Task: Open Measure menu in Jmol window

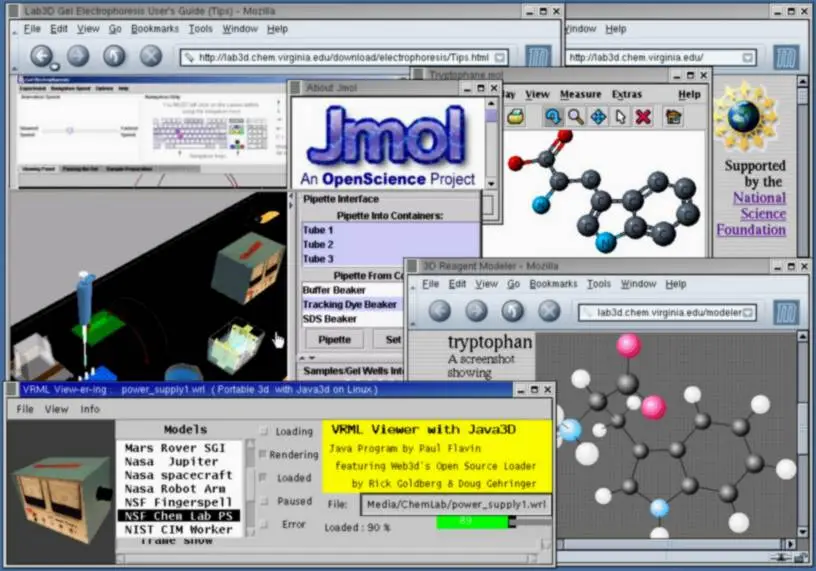Action: point(580,94)
